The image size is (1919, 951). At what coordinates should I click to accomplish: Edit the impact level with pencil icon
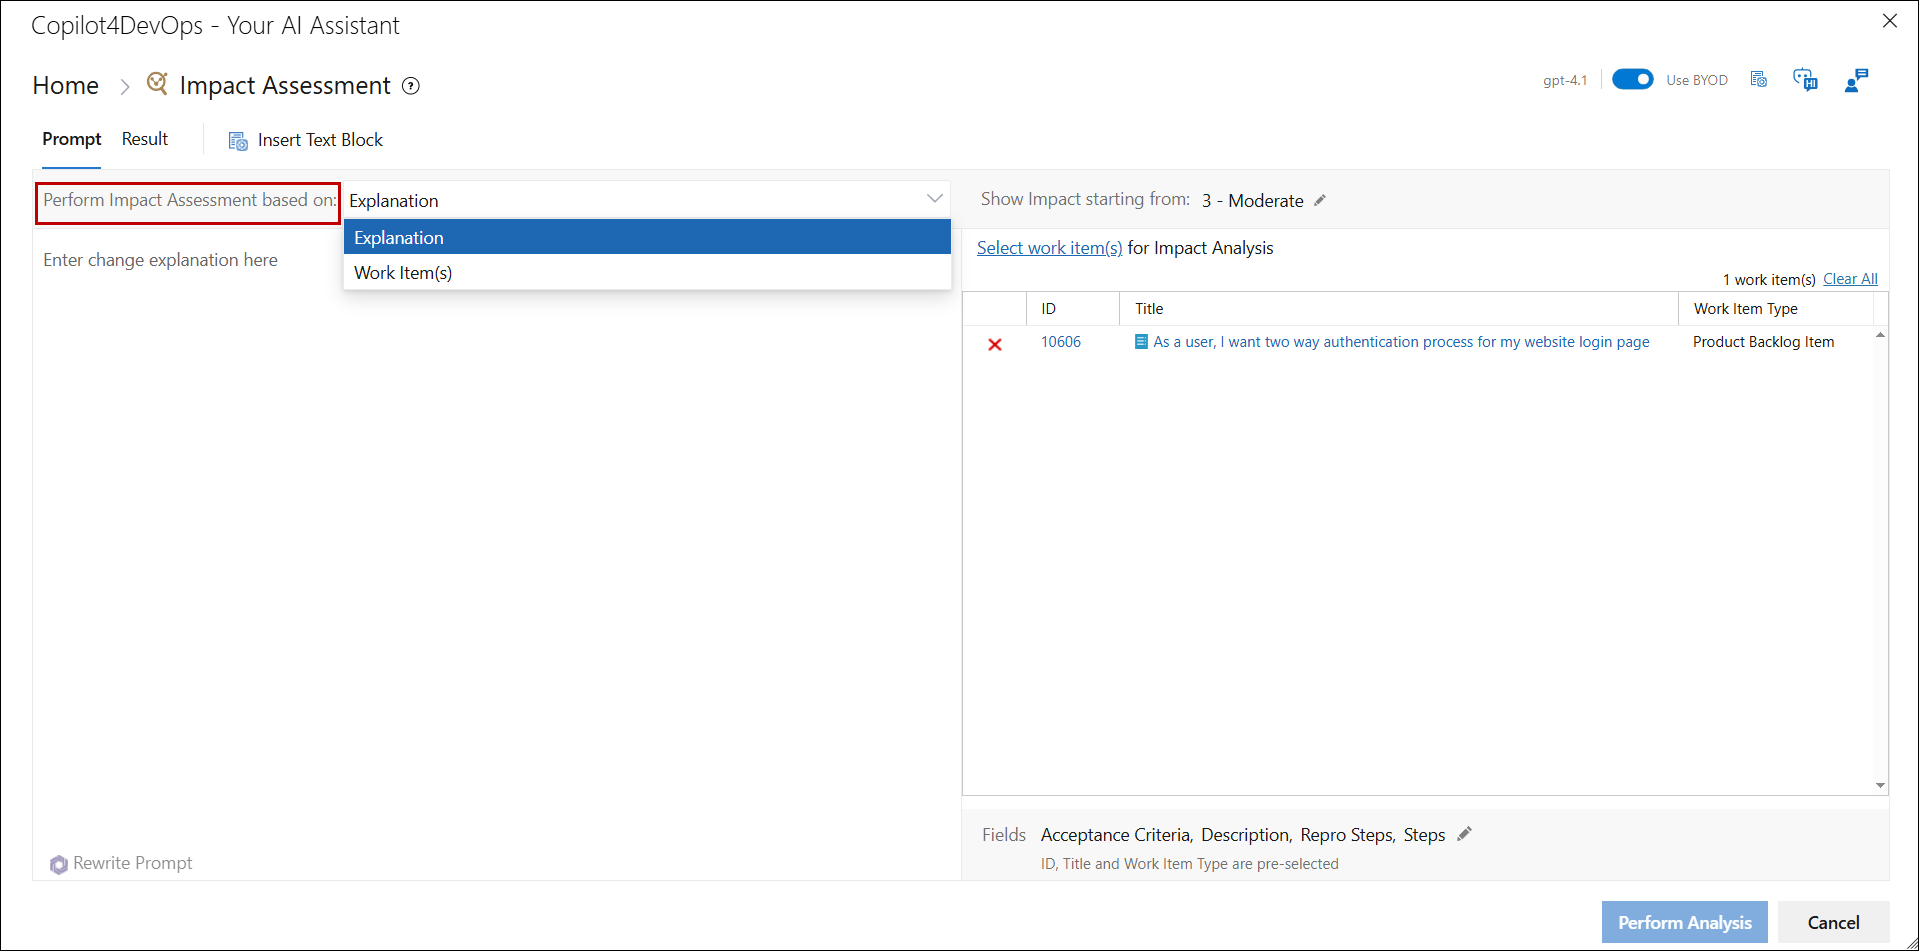[x=1320, y=200]
